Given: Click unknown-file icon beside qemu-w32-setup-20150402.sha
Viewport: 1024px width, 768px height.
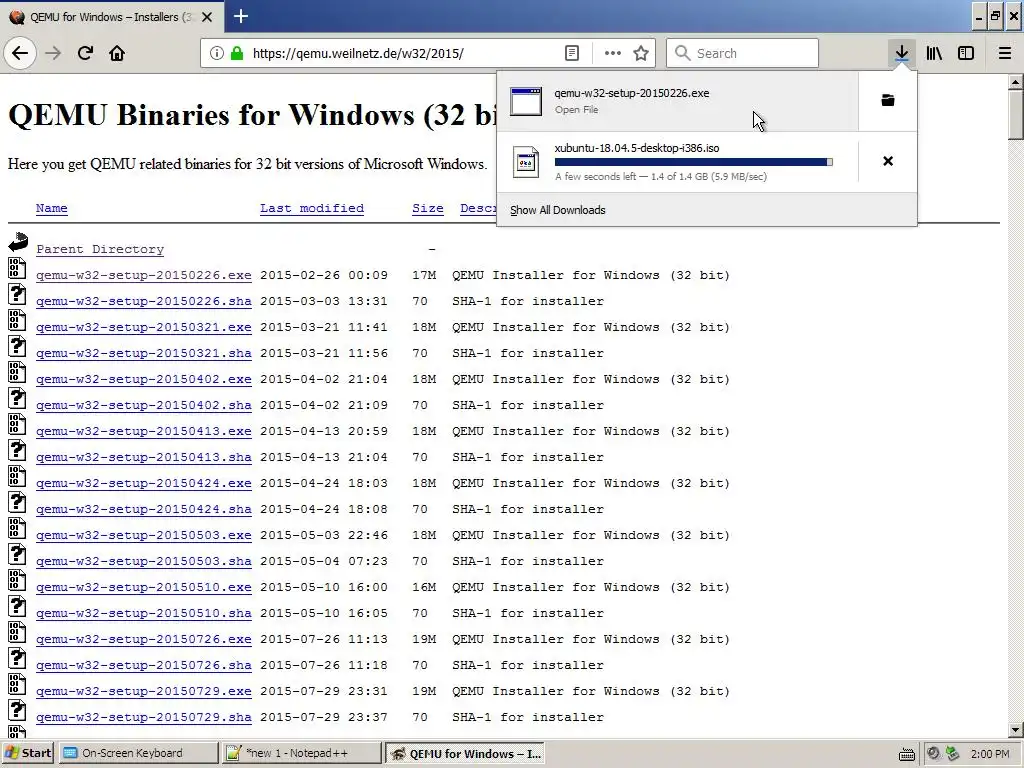Looking at the screenshot, I should pyautogui.click(x=17, y=398).
